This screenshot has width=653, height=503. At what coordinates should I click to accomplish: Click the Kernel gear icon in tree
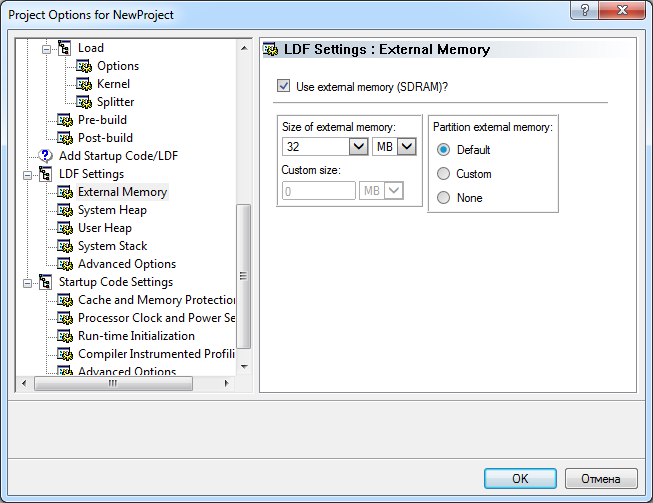pos(84,84)
